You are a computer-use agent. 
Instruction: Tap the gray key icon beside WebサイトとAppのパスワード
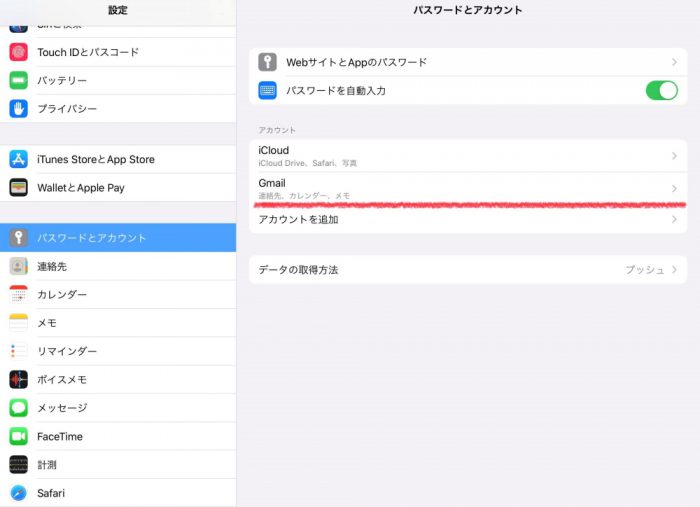[x=267, y=62]
